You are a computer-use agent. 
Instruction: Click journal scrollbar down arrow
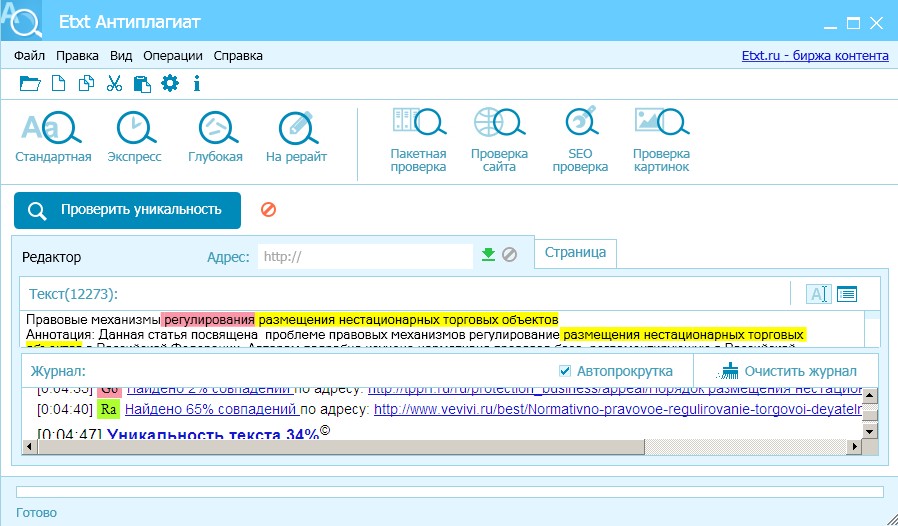(x=869, y=431)
